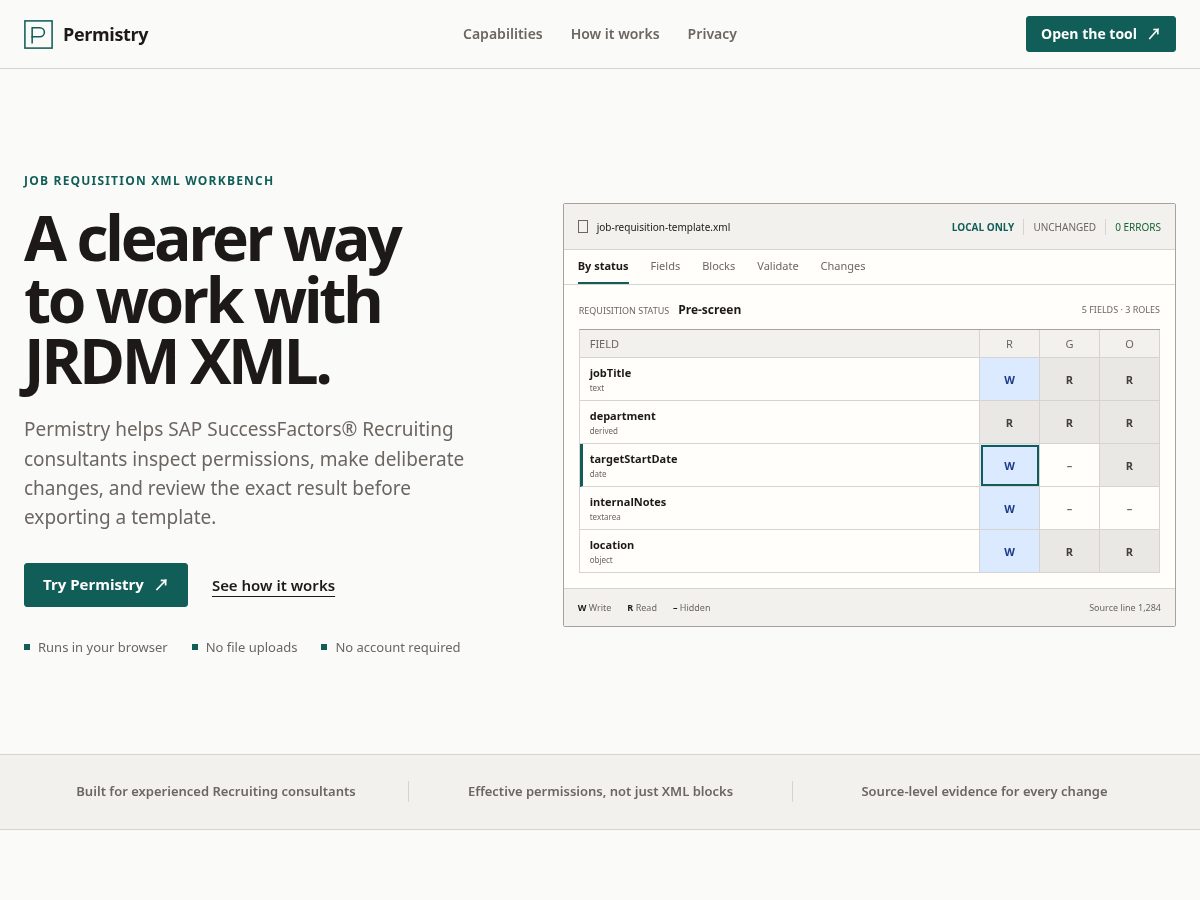
Task: Click department R cell in O column
Action: 1129,422
